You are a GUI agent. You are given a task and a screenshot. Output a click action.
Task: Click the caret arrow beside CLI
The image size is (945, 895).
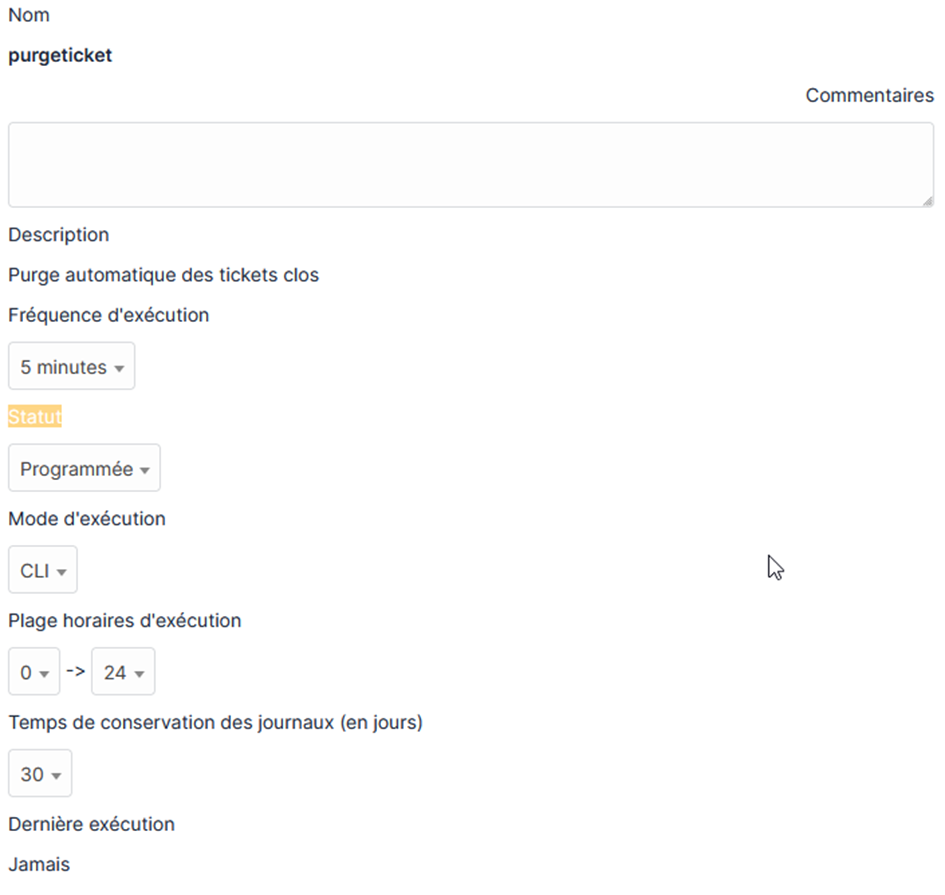click(61, 572)
